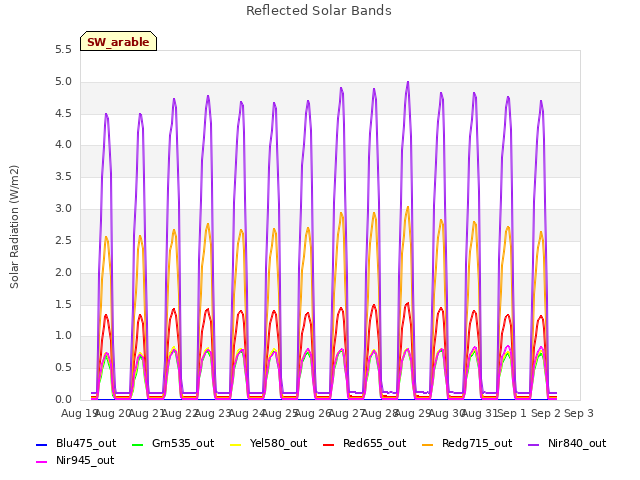Click the 4.5 y-axis tick label

coord(63,113)
